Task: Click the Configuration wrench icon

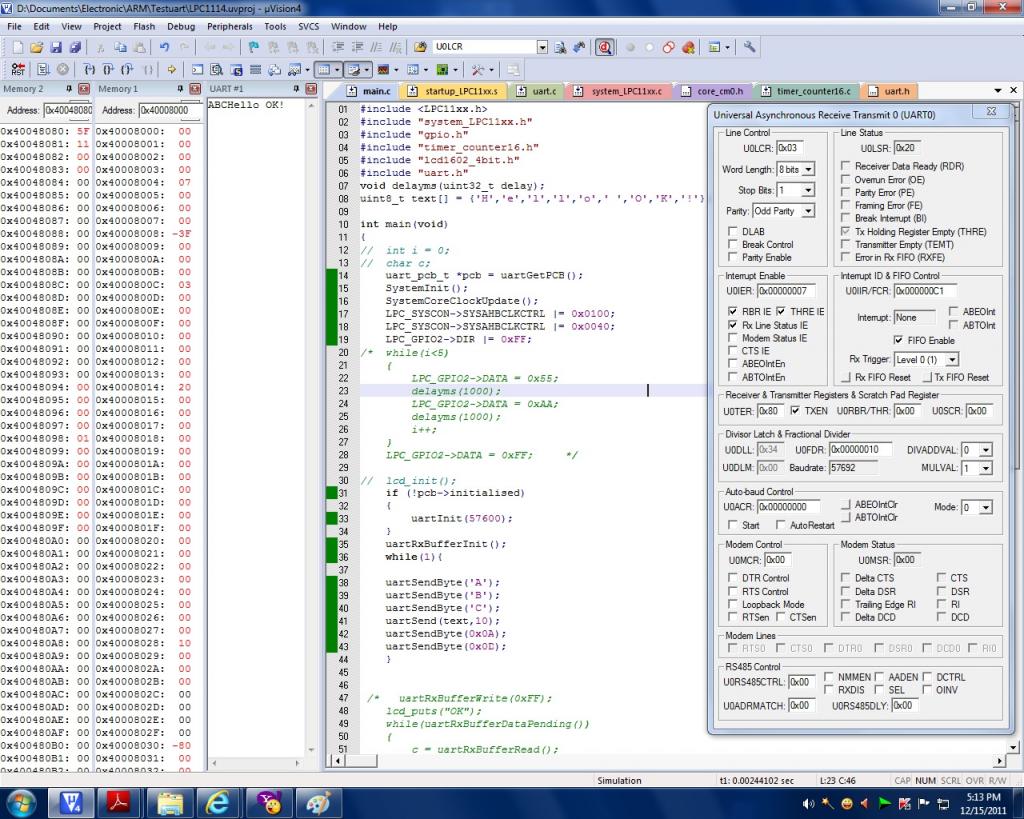Action: coord(749,47)
